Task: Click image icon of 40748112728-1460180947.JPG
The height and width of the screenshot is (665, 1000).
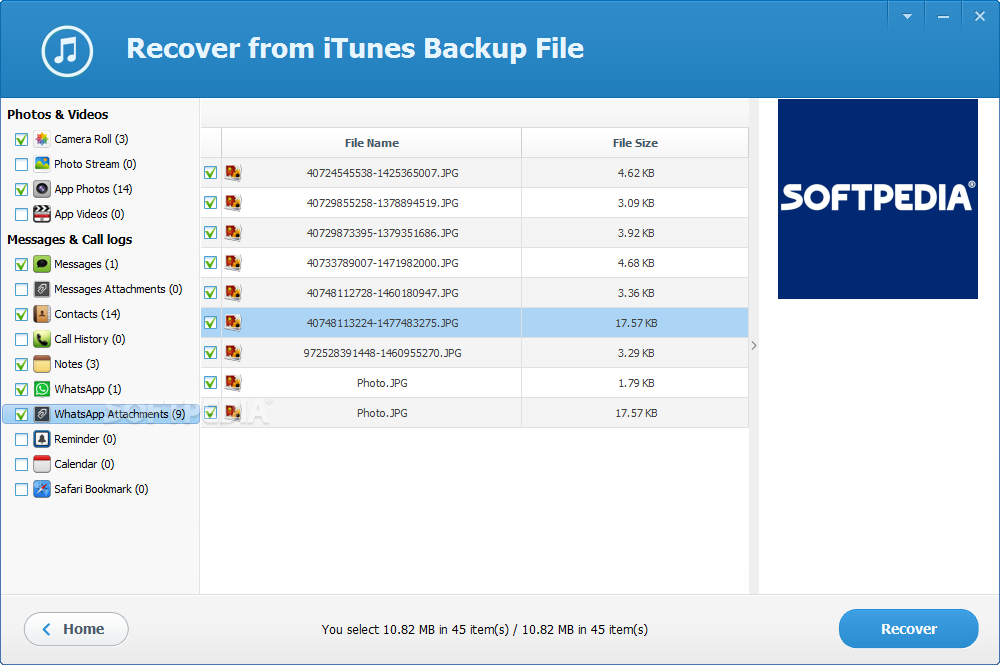Action: click(x=233, y=292)
